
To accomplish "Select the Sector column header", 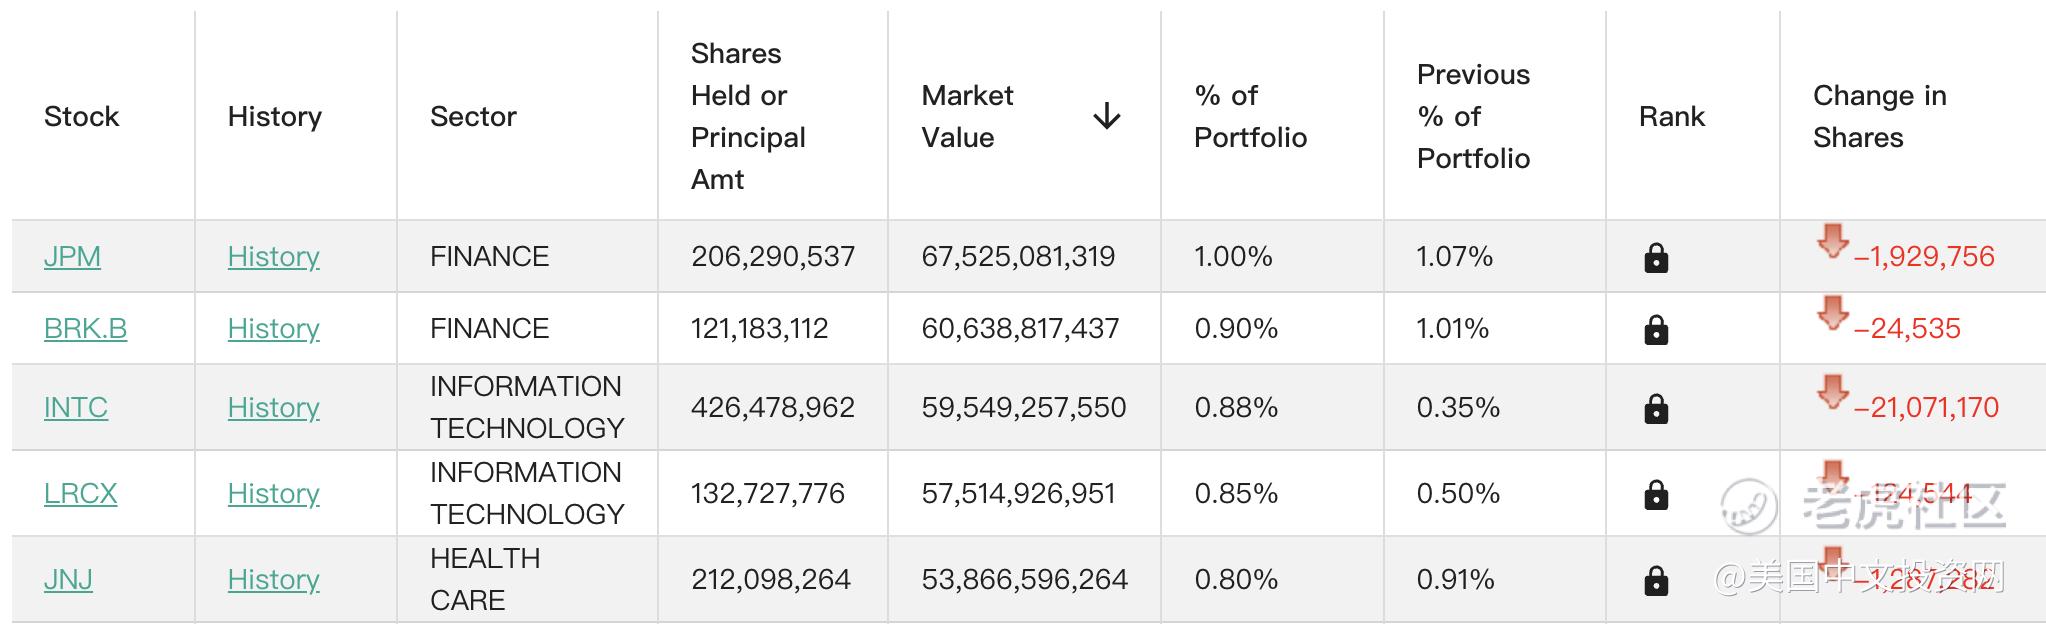I will 473,116.
